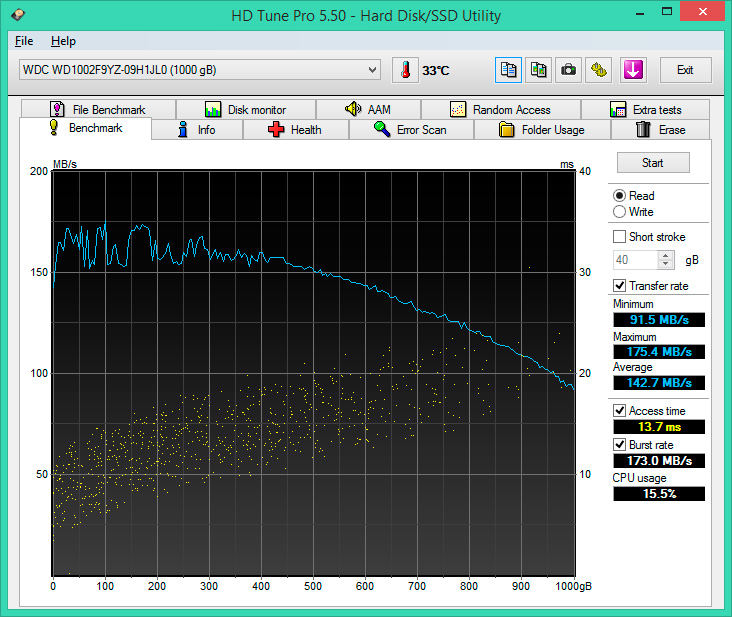The image size is (732, 617).
Task: Open the File menu
Action: click(24, 41)
